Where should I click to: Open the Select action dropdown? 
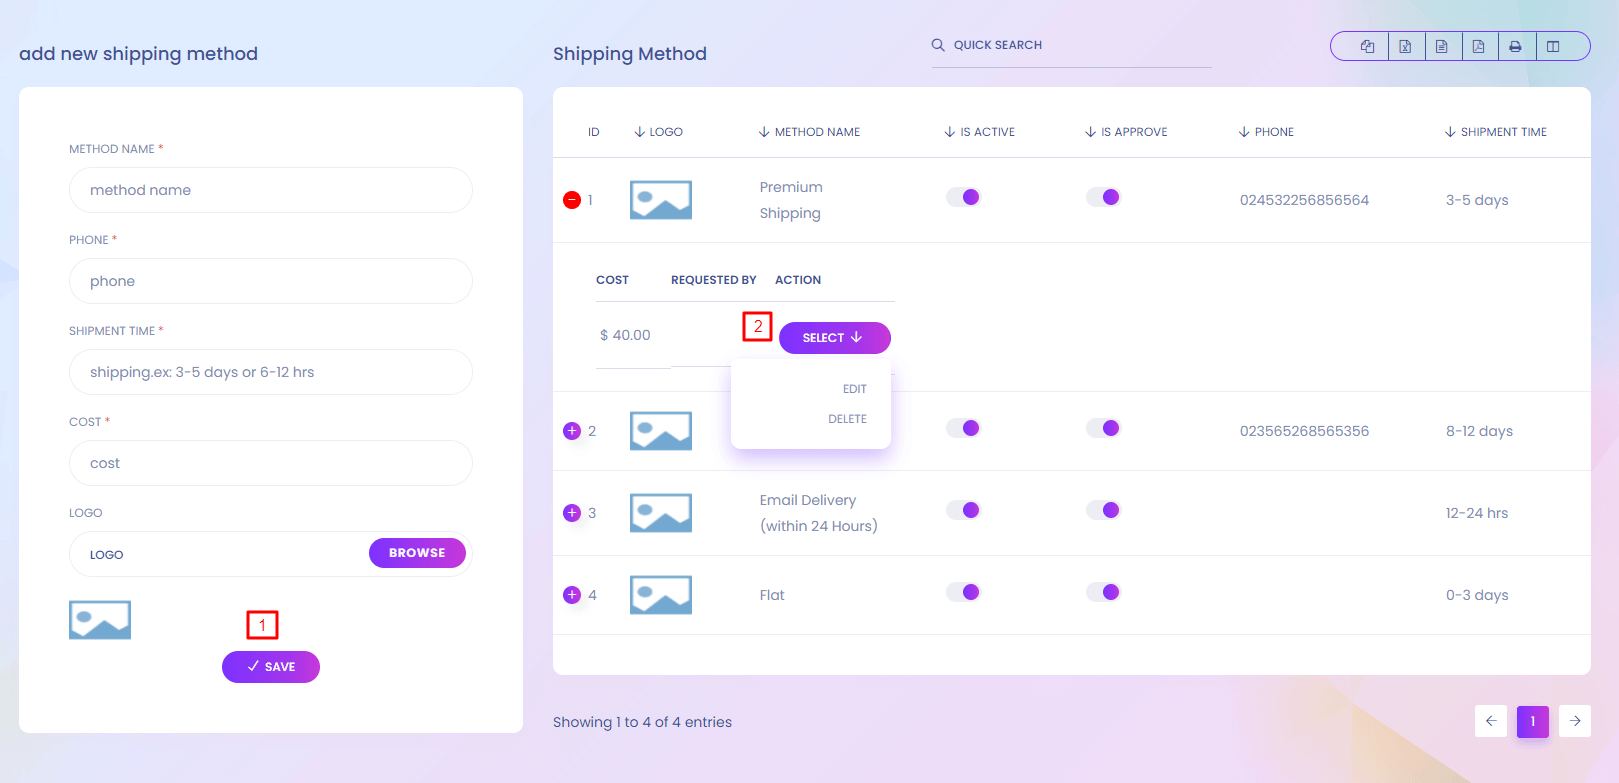point(834,338)
